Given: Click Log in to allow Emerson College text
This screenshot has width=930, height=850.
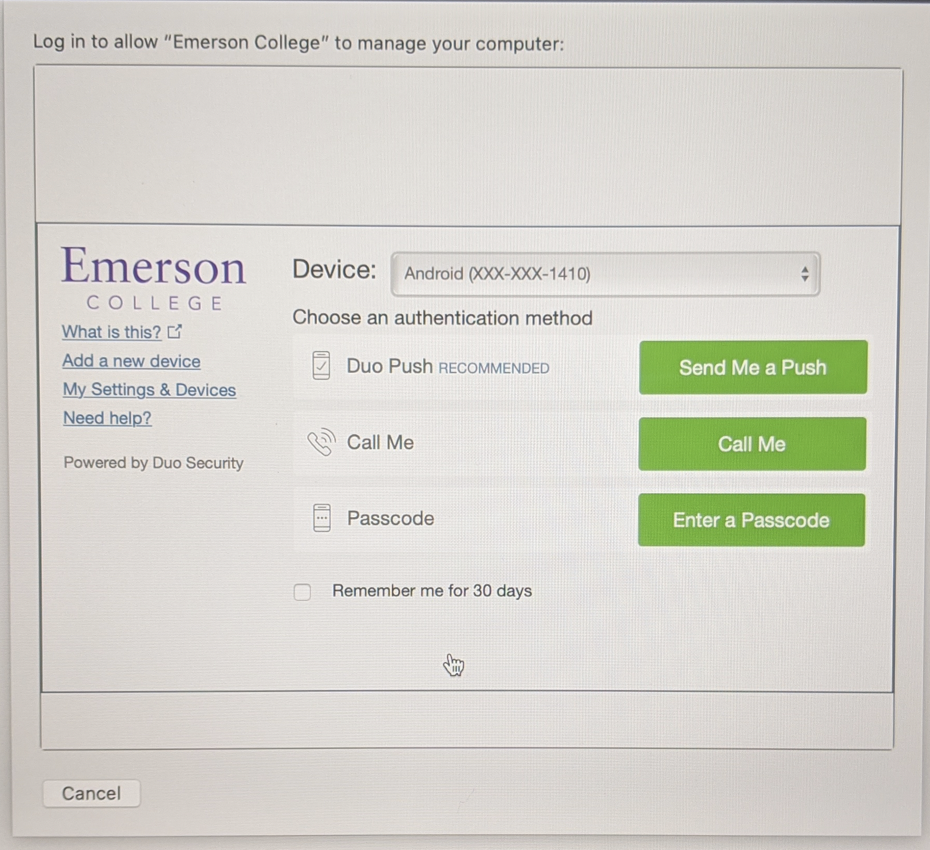Looking at the screenshot, I should [x=298, y=43].
